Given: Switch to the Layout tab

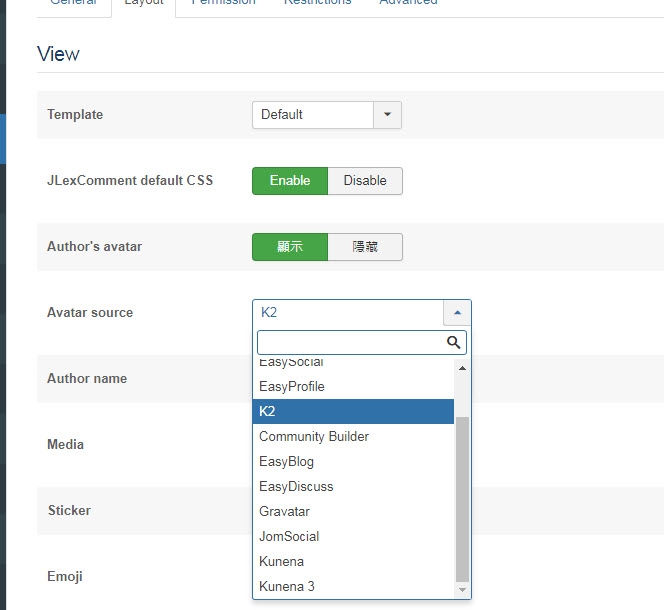Looking at the screenshot, I should click(143, 2).
